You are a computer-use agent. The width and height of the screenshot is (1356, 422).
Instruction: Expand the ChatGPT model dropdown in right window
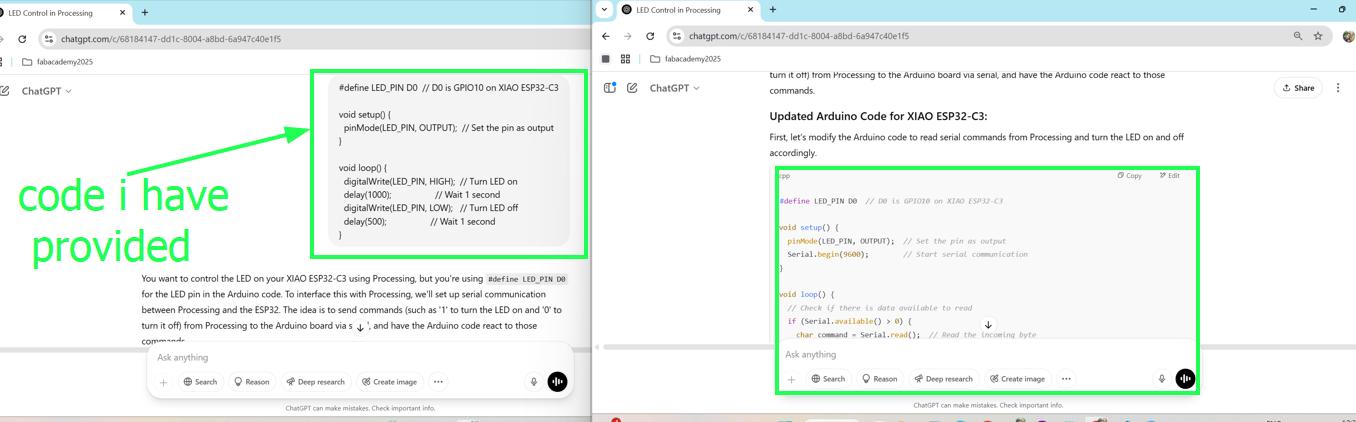(x=675, y=88)
